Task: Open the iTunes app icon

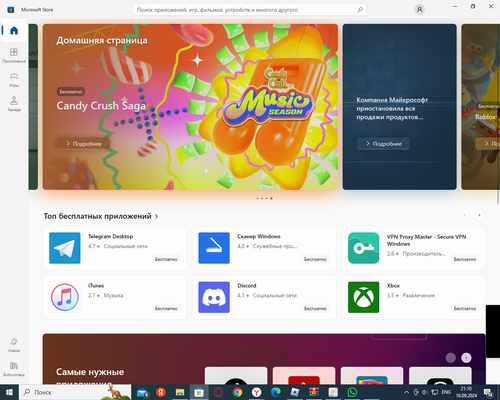Action: [x=65, y=297]
